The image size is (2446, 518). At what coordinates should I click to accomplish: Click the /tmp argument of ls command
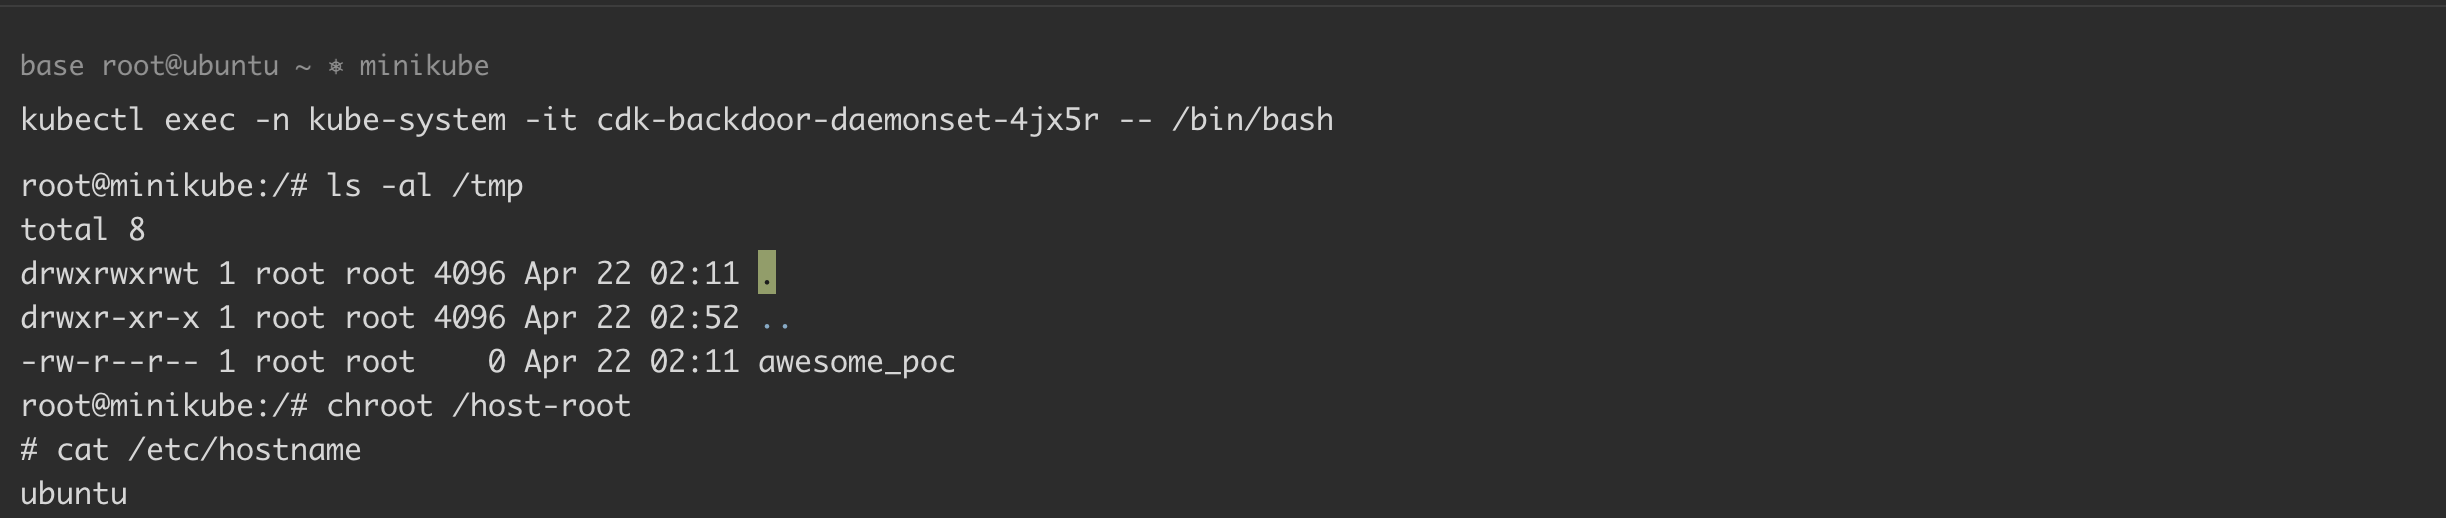(487, 186)
